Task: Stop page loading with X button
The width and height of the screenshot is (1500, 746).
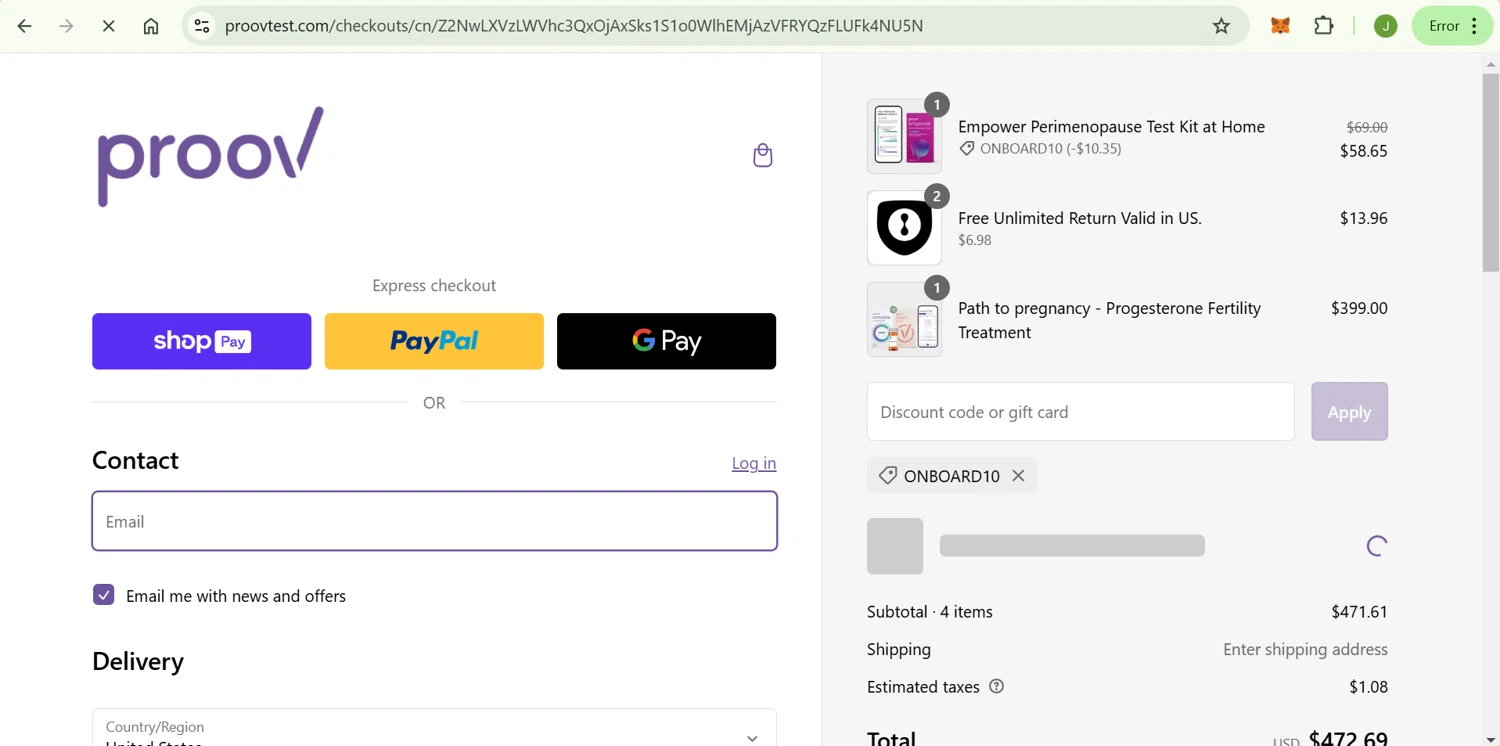Action: click(x=109, y=26)
